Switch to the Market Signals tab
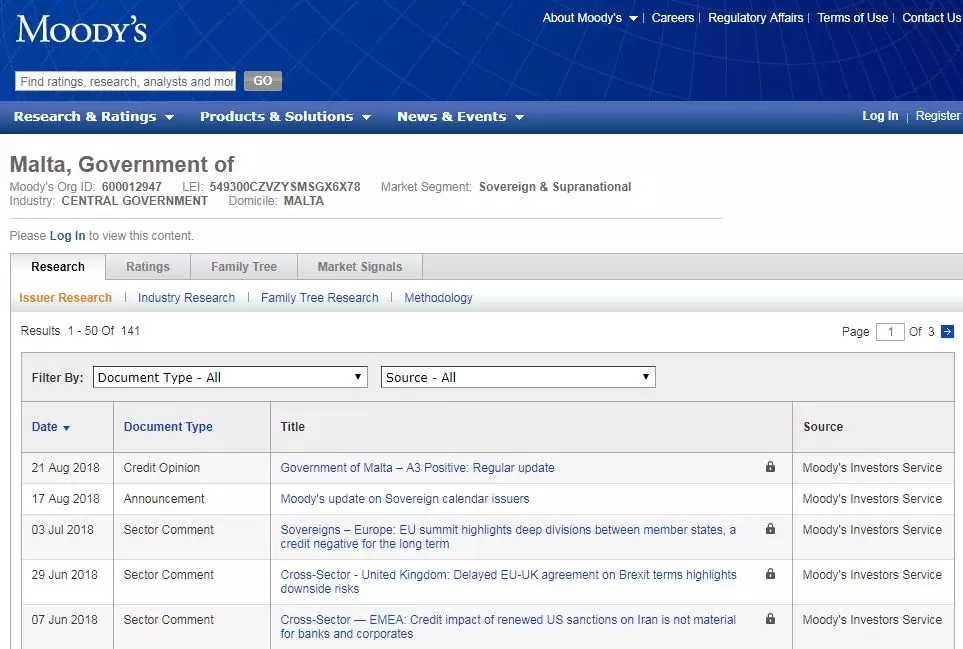 click(360, 267)
